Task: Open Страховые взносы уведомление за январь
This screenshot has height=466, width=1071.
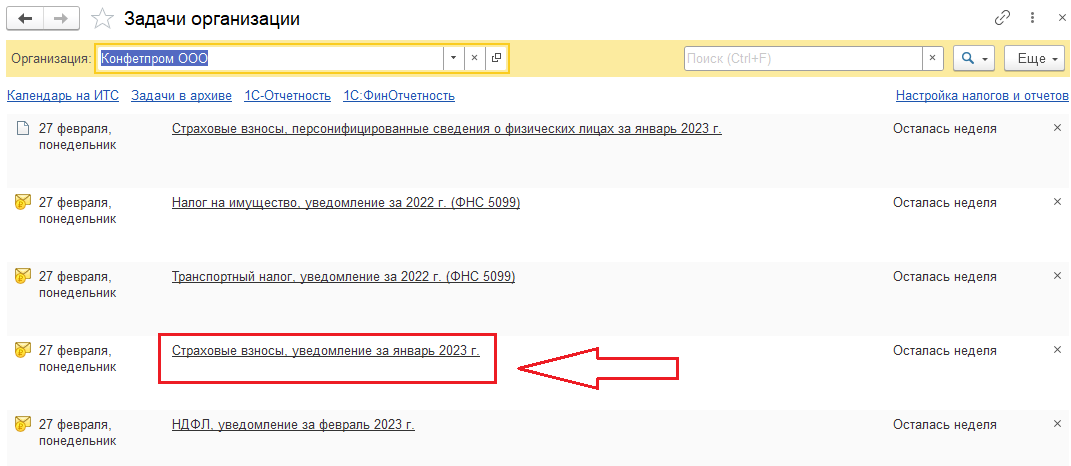Action: pyautogui.click(x=326, y=351)
